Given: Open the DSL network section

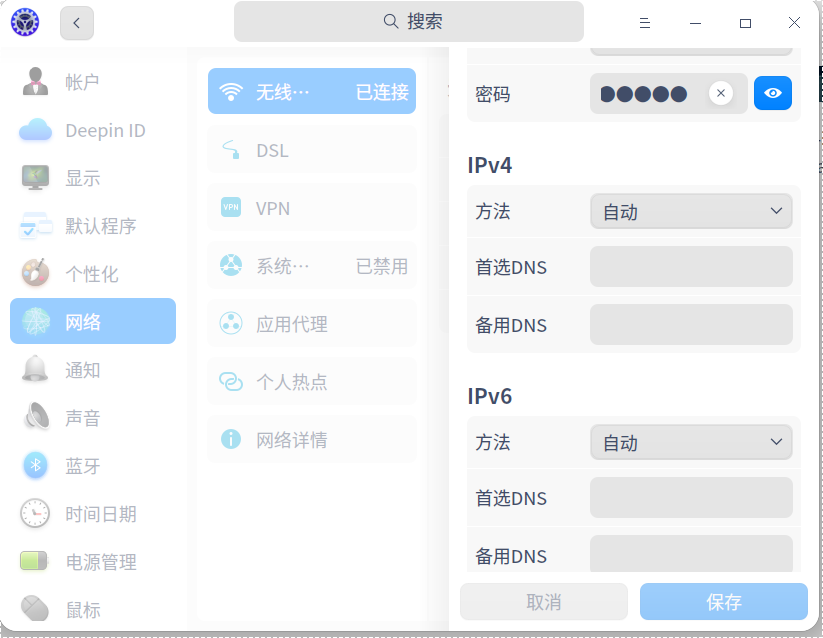Looking at the screenshot, I should pos(312,150).
